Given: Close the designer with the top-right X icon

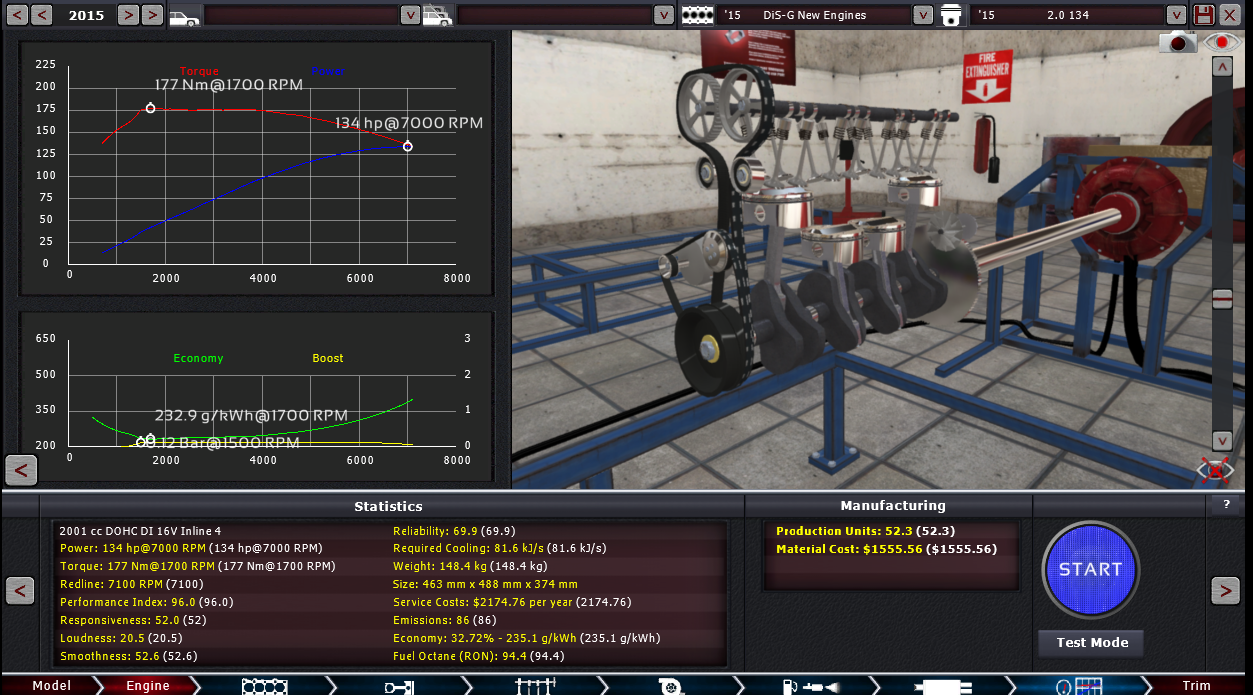Looking at the screenshot, I should (1232, 15).
